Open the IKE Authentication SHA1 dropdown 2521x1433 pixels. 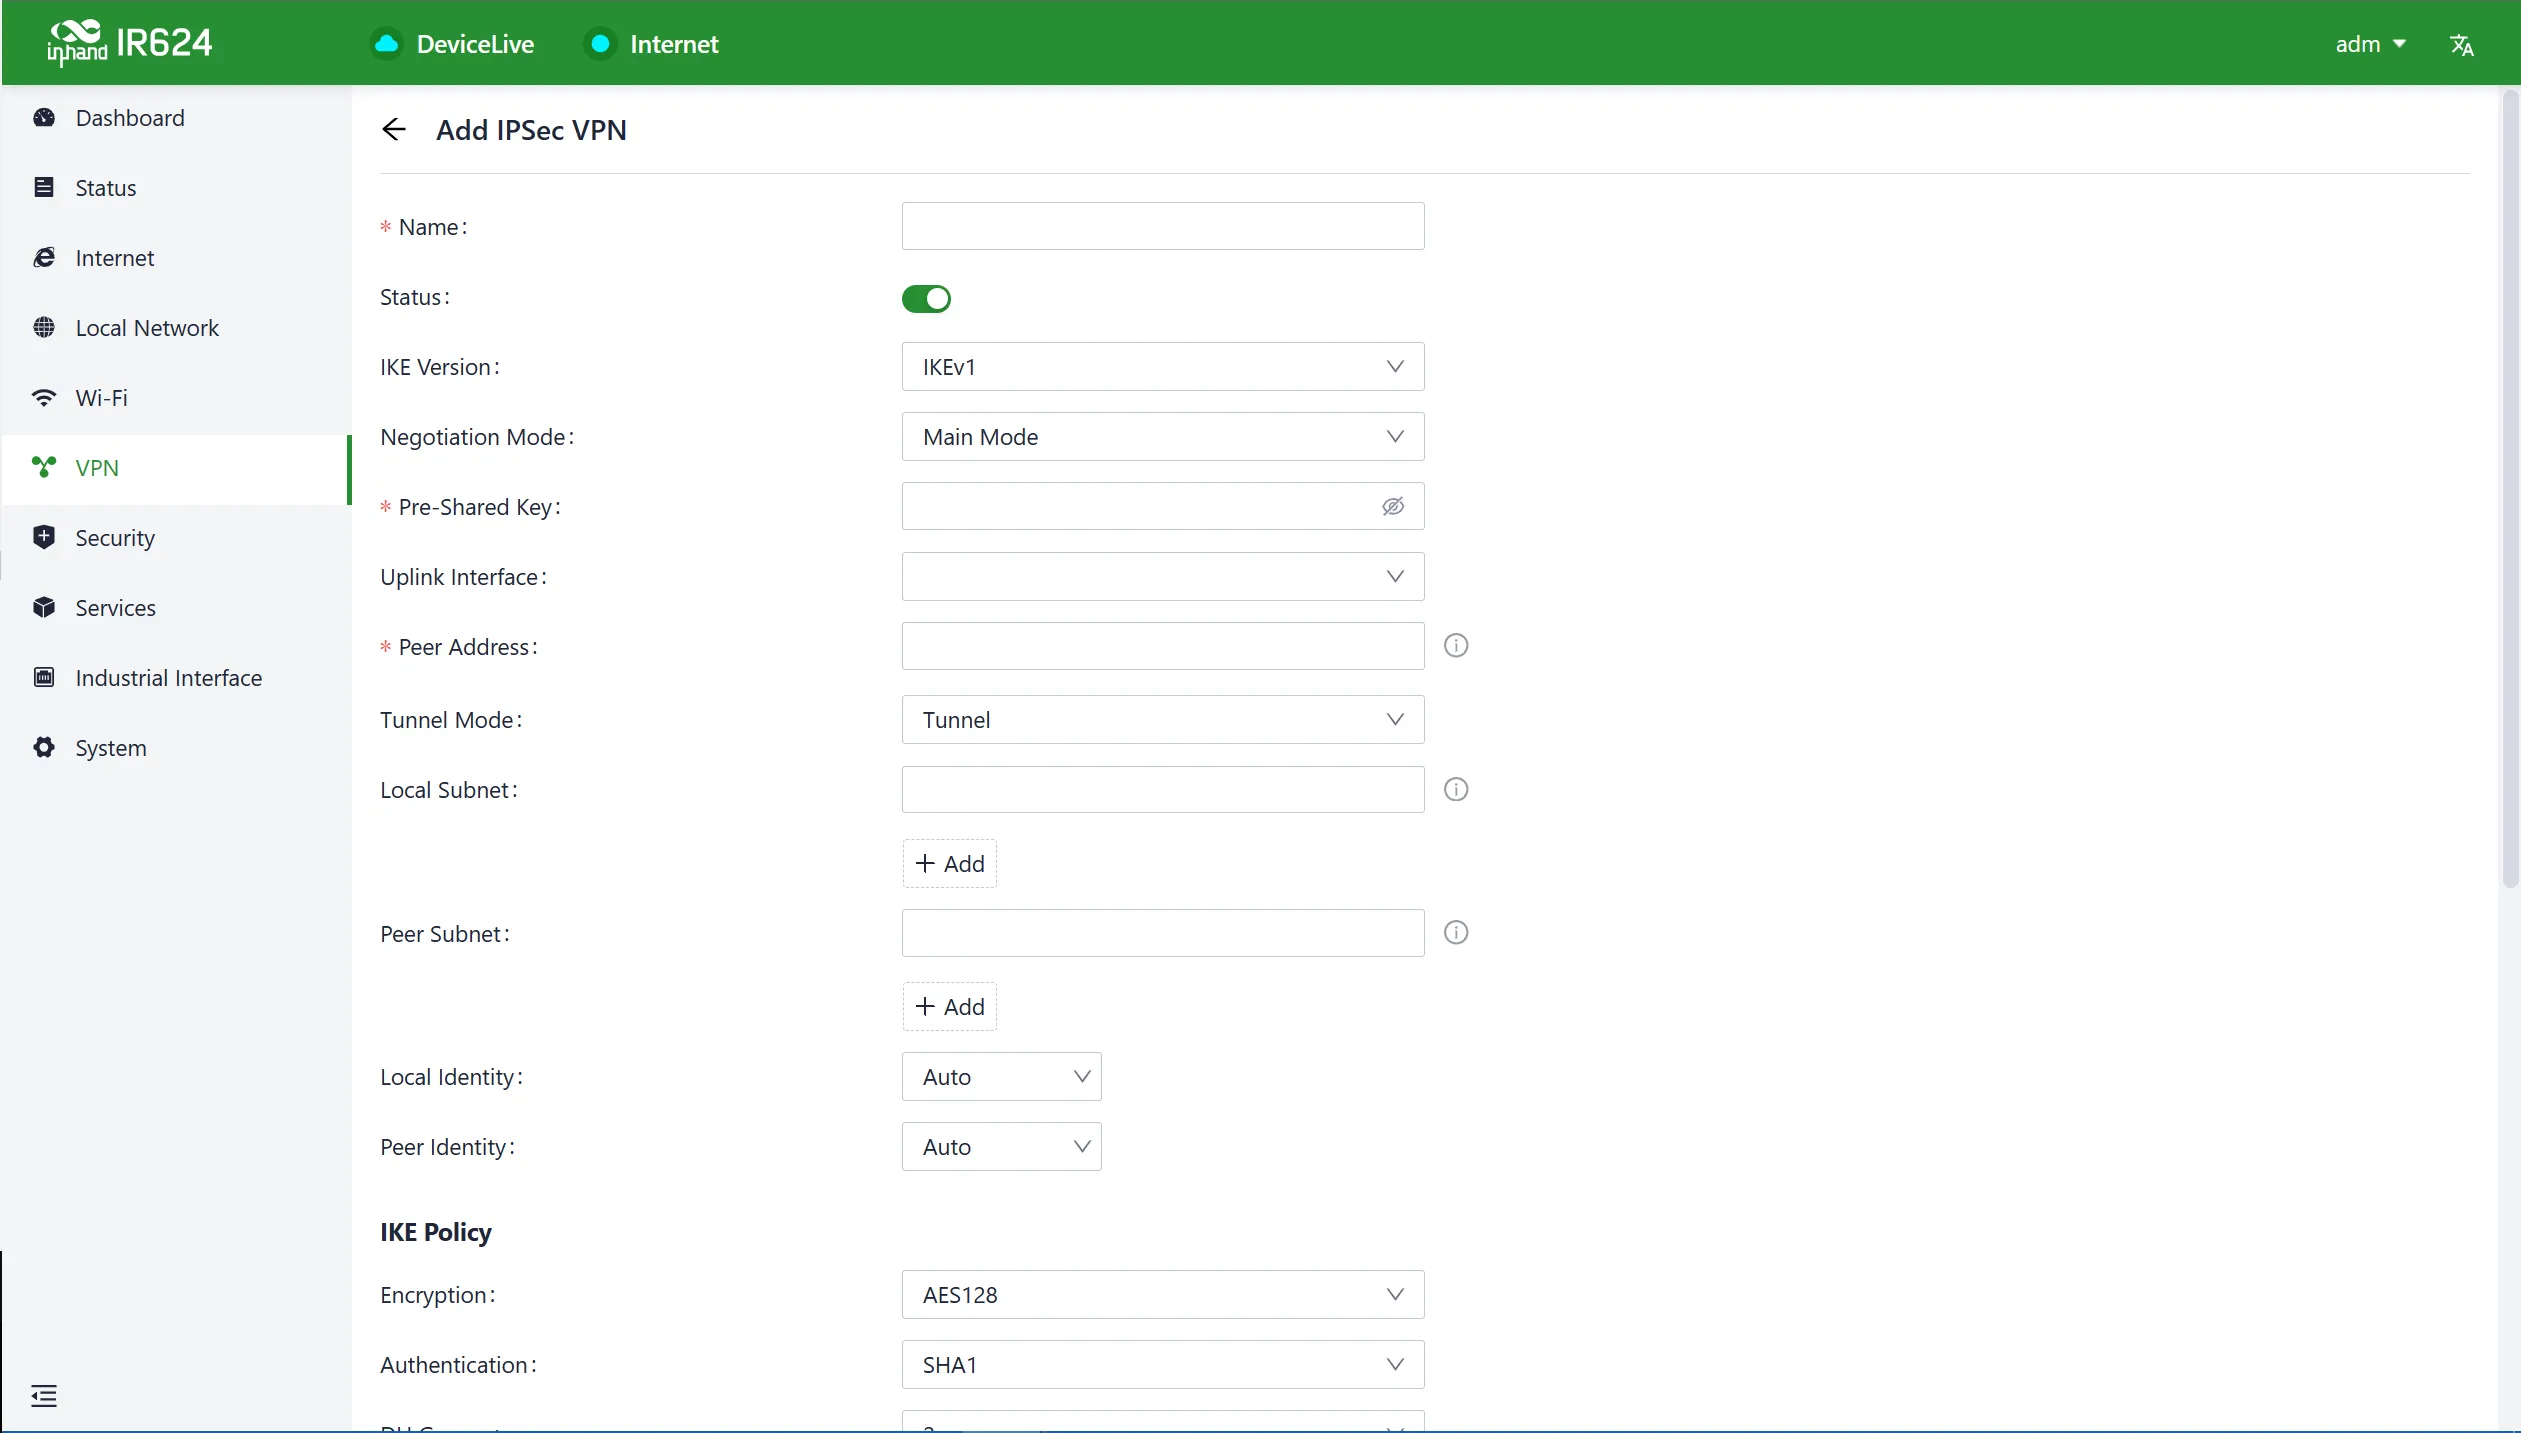click(1163, 1365)
